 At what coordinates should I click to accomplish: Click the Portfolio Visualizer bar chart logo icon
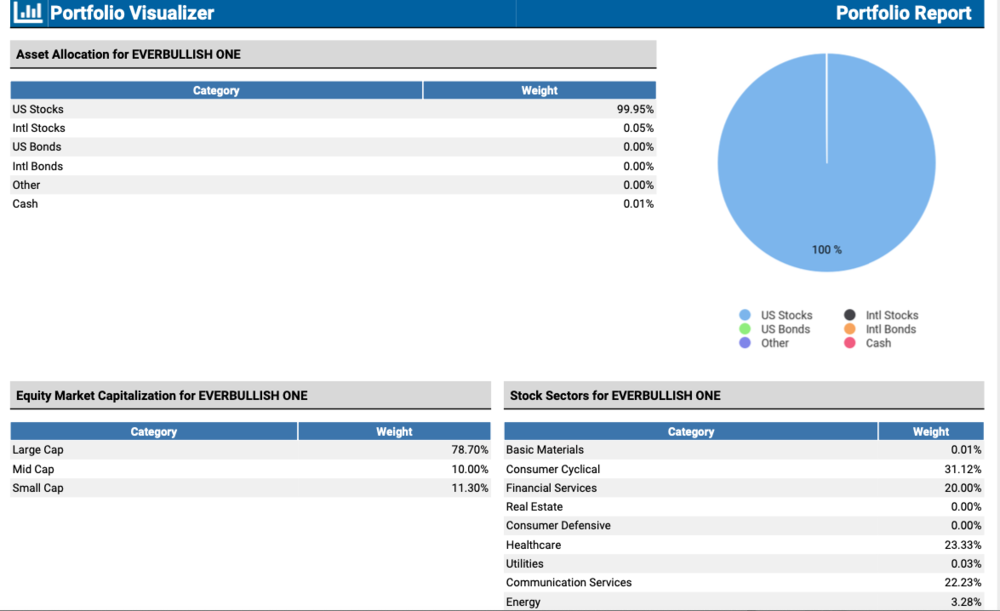tap(31, 13)
